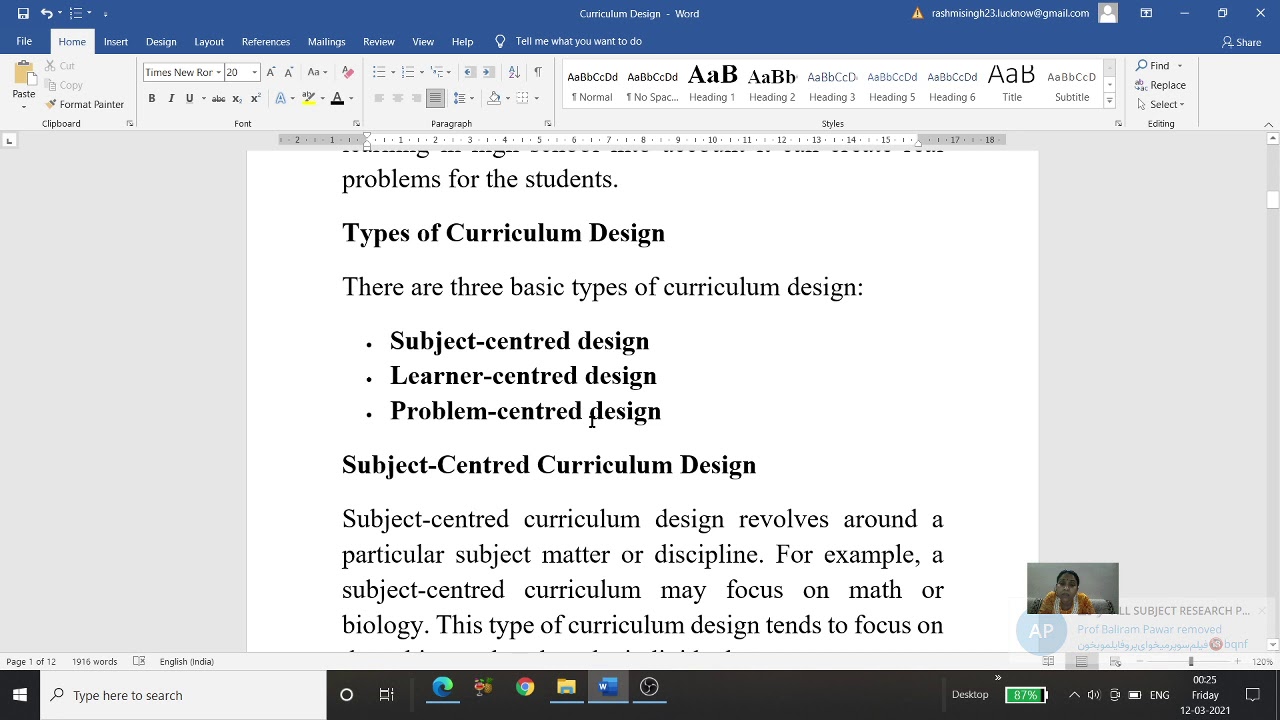Click the Multilevel List icon
The width and height of the screenshot is (1280, 720).
[436, 72]
